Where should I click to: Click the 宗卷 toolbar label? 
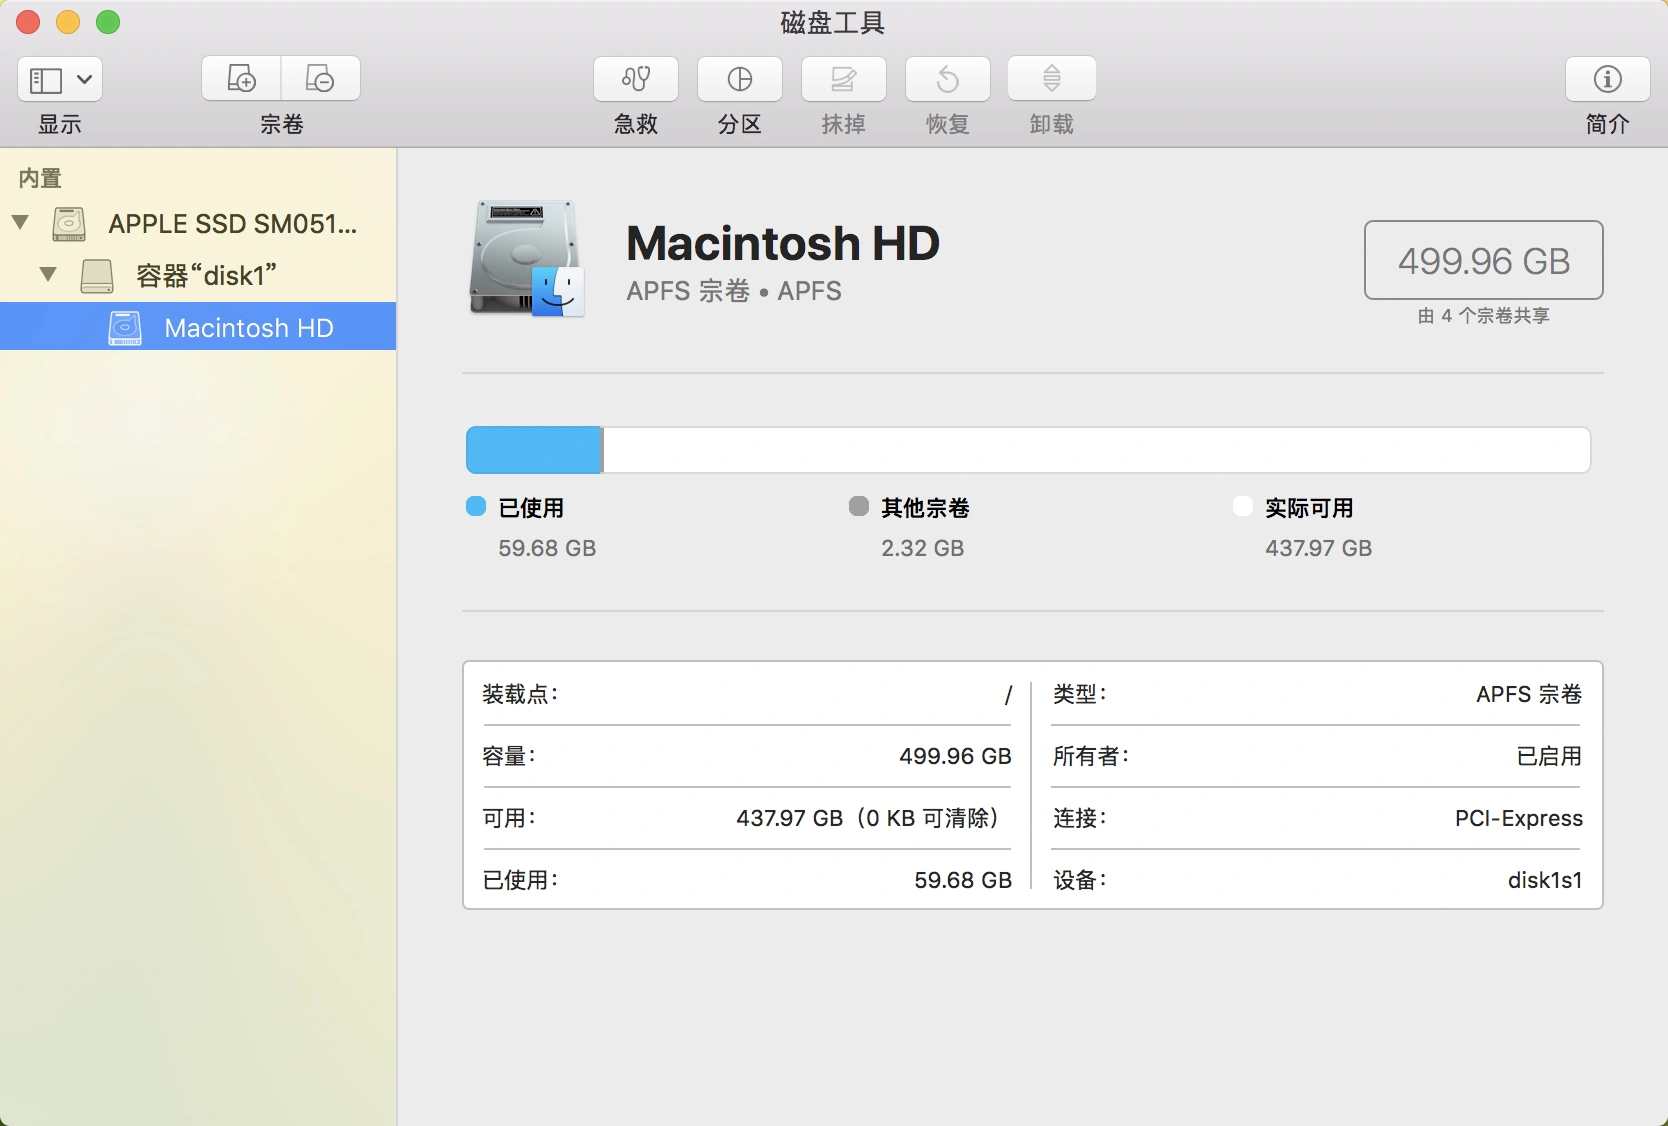point(281,124)
